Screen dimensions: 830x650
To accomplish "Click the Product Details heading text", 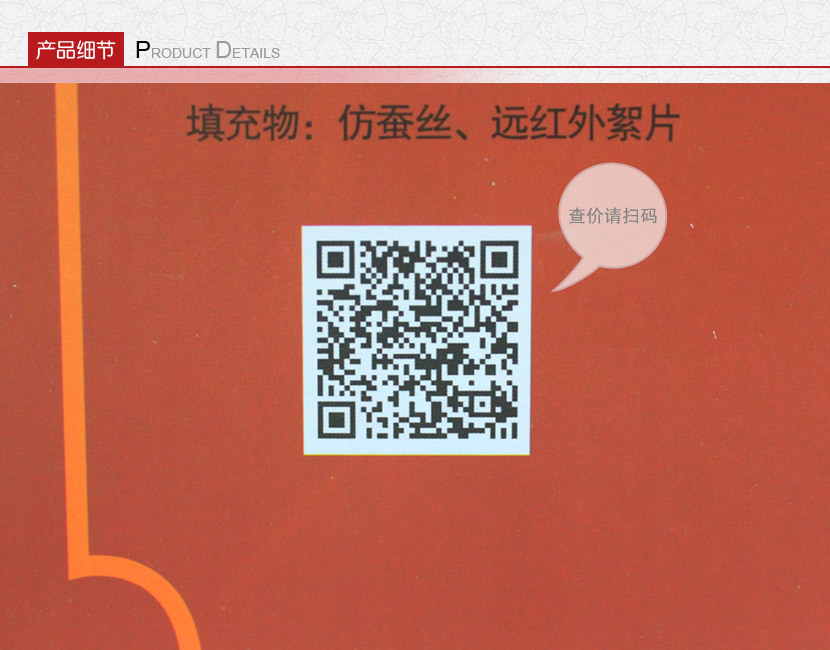I will pyautogui.click(x=208, y=50).
